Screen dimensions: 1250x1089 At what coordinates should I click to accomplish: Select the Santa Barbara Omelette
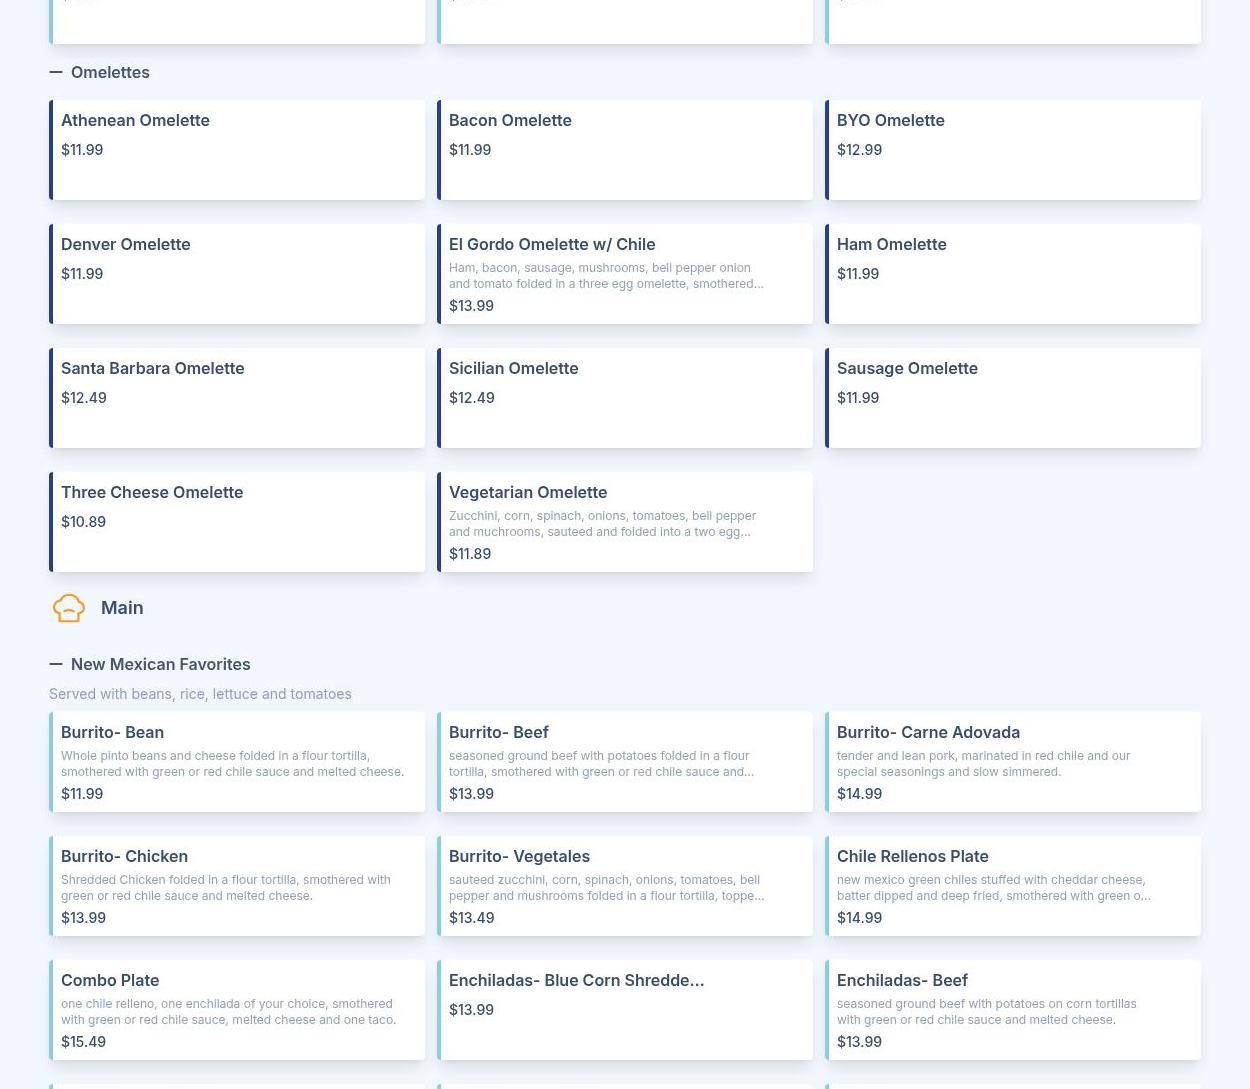point(238,398)
